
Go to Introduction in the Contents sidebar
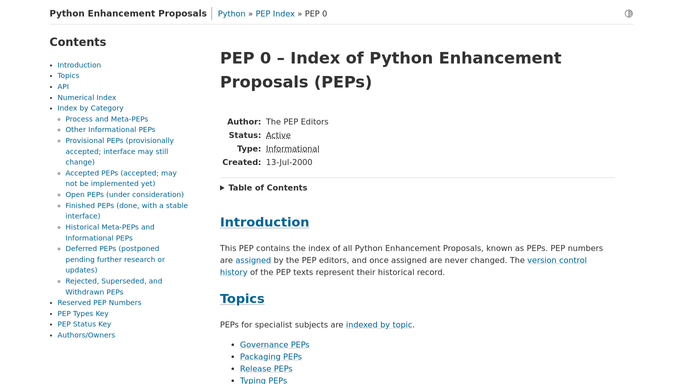coord(79,65)
